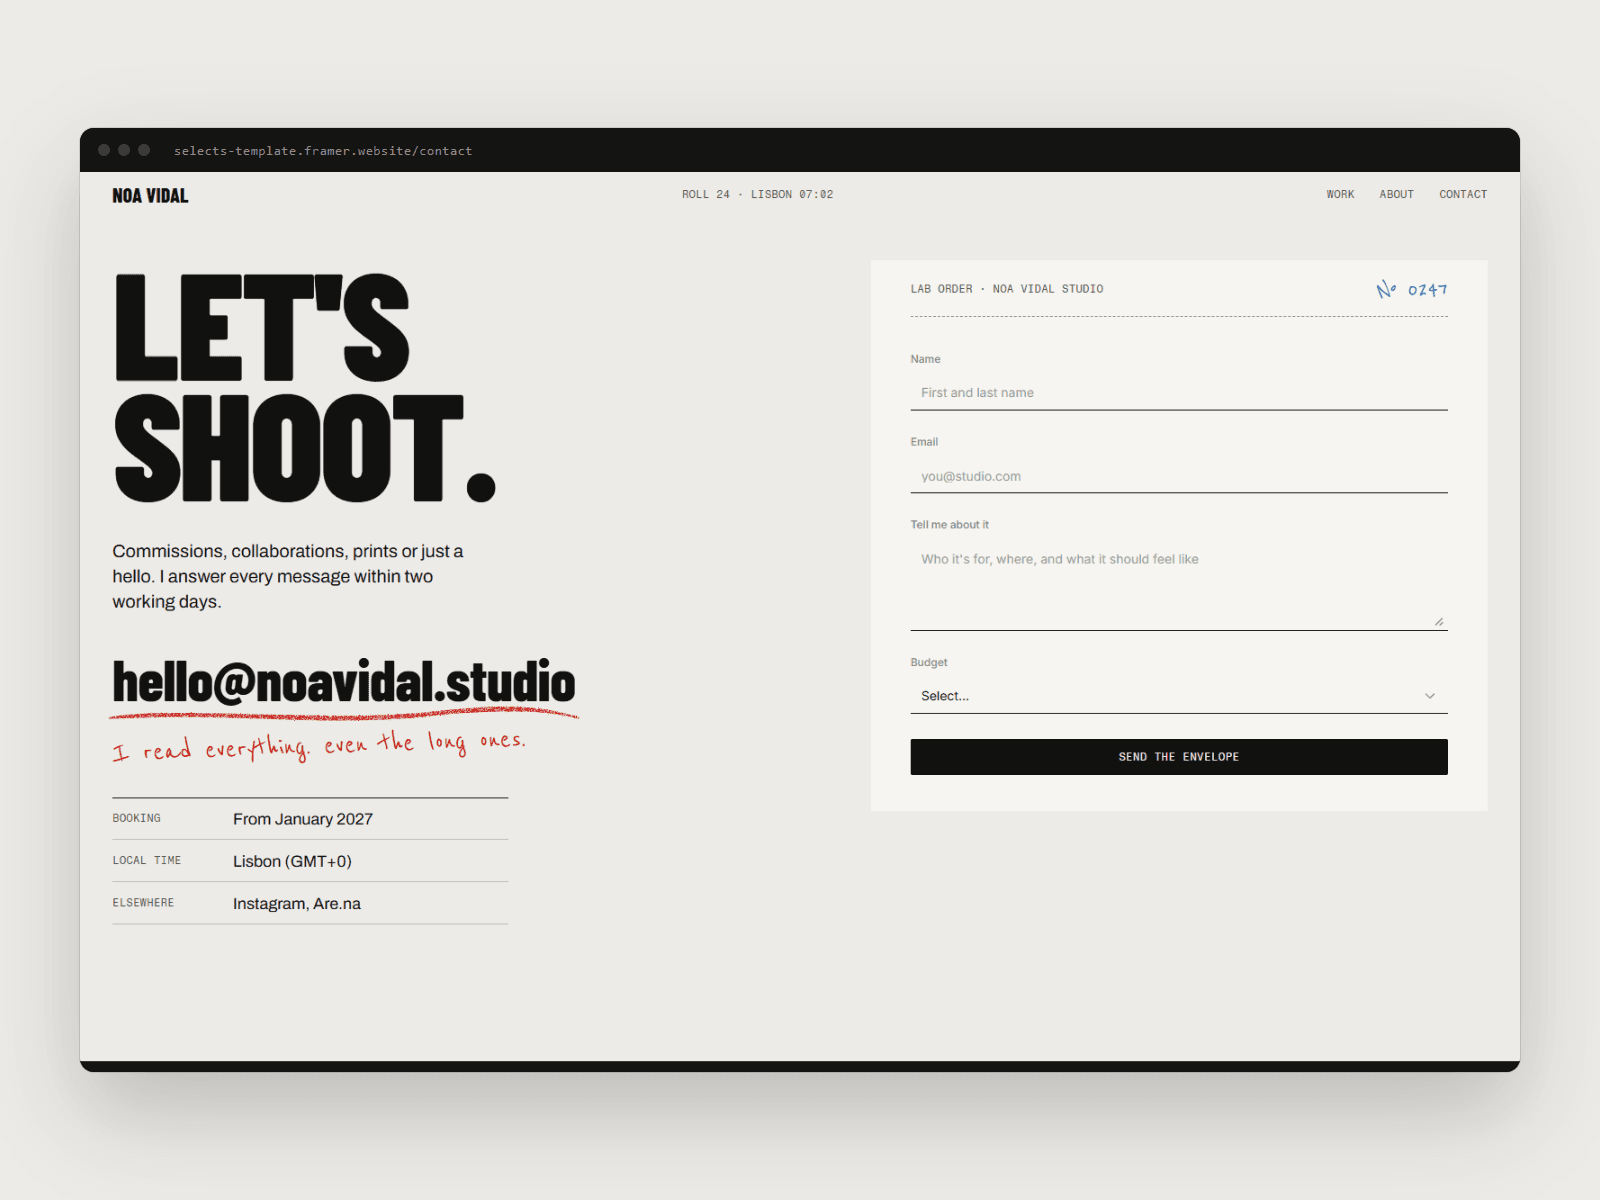The image size is (1600, 1200).
Task: Select CONTACT in the top navigation
Action: (x=1463, y=194)
